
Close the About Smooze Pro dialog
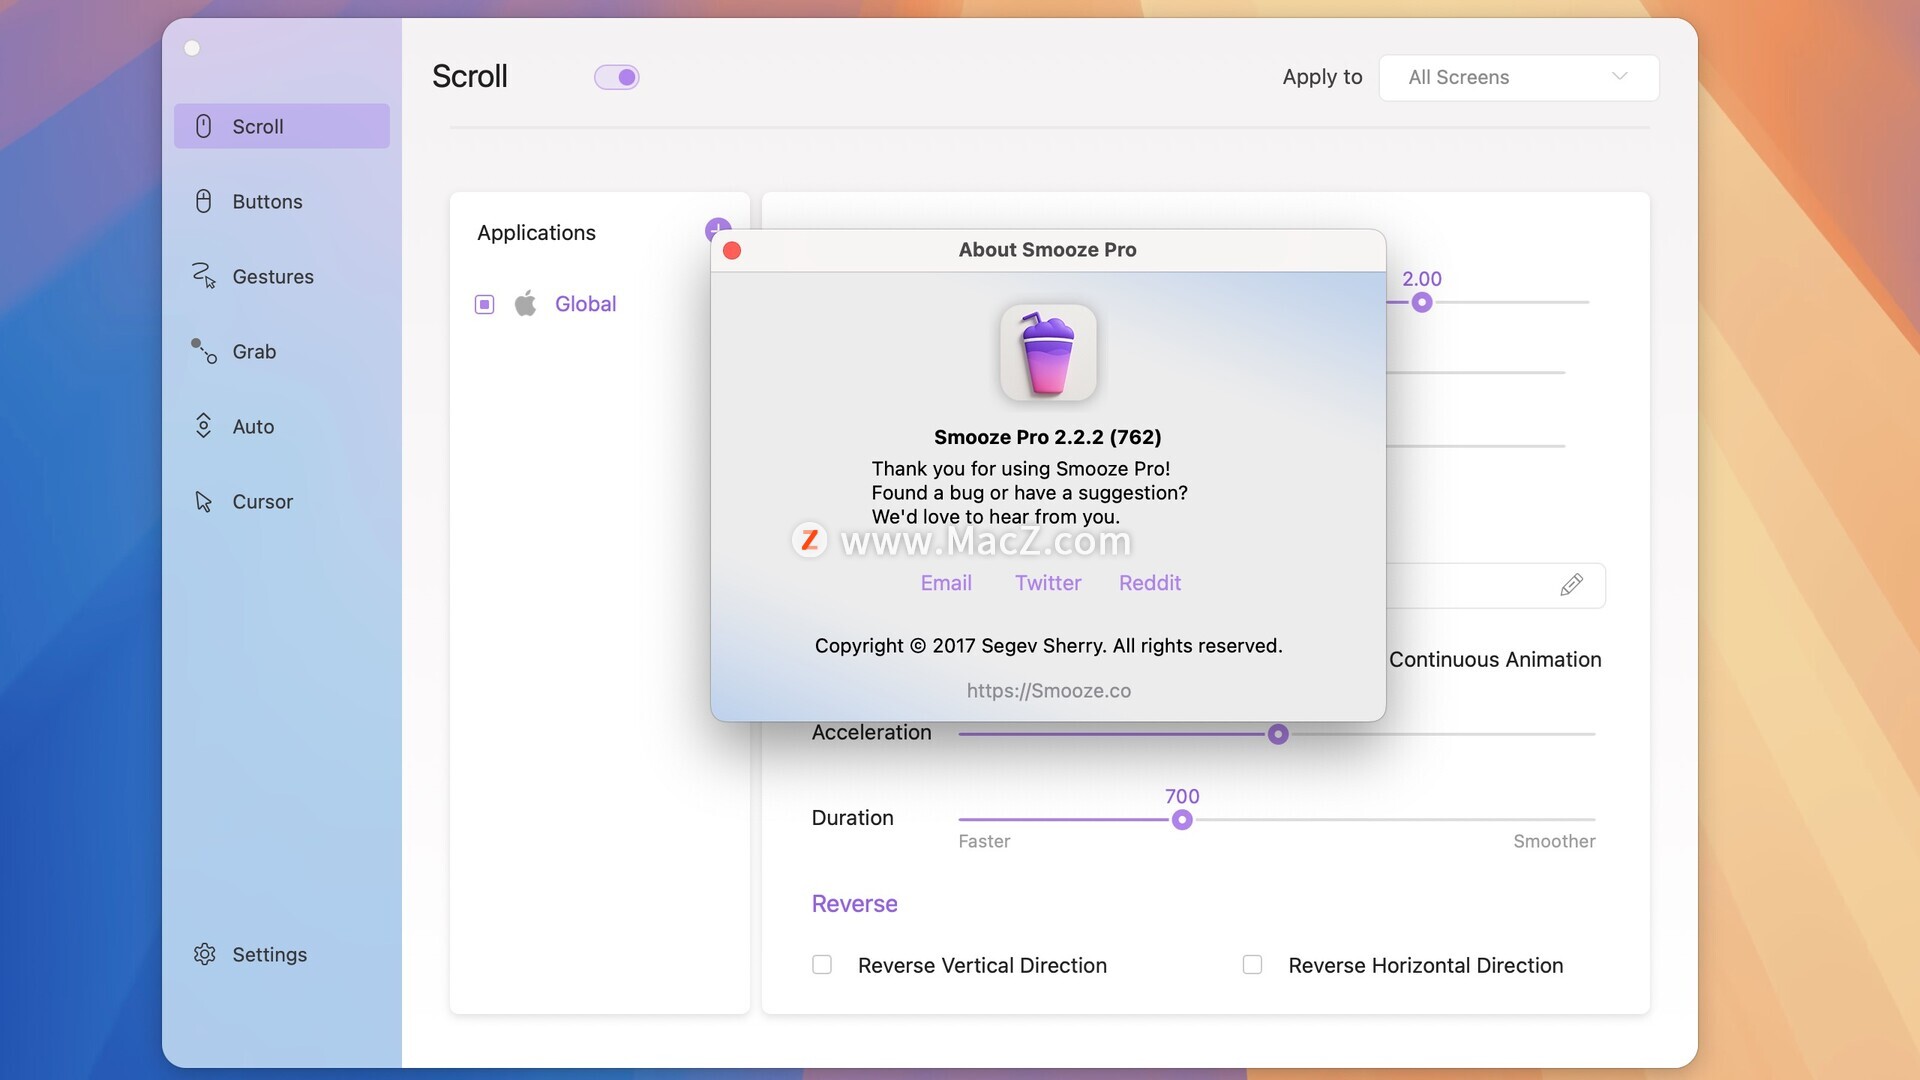click(x=732, y=250)
